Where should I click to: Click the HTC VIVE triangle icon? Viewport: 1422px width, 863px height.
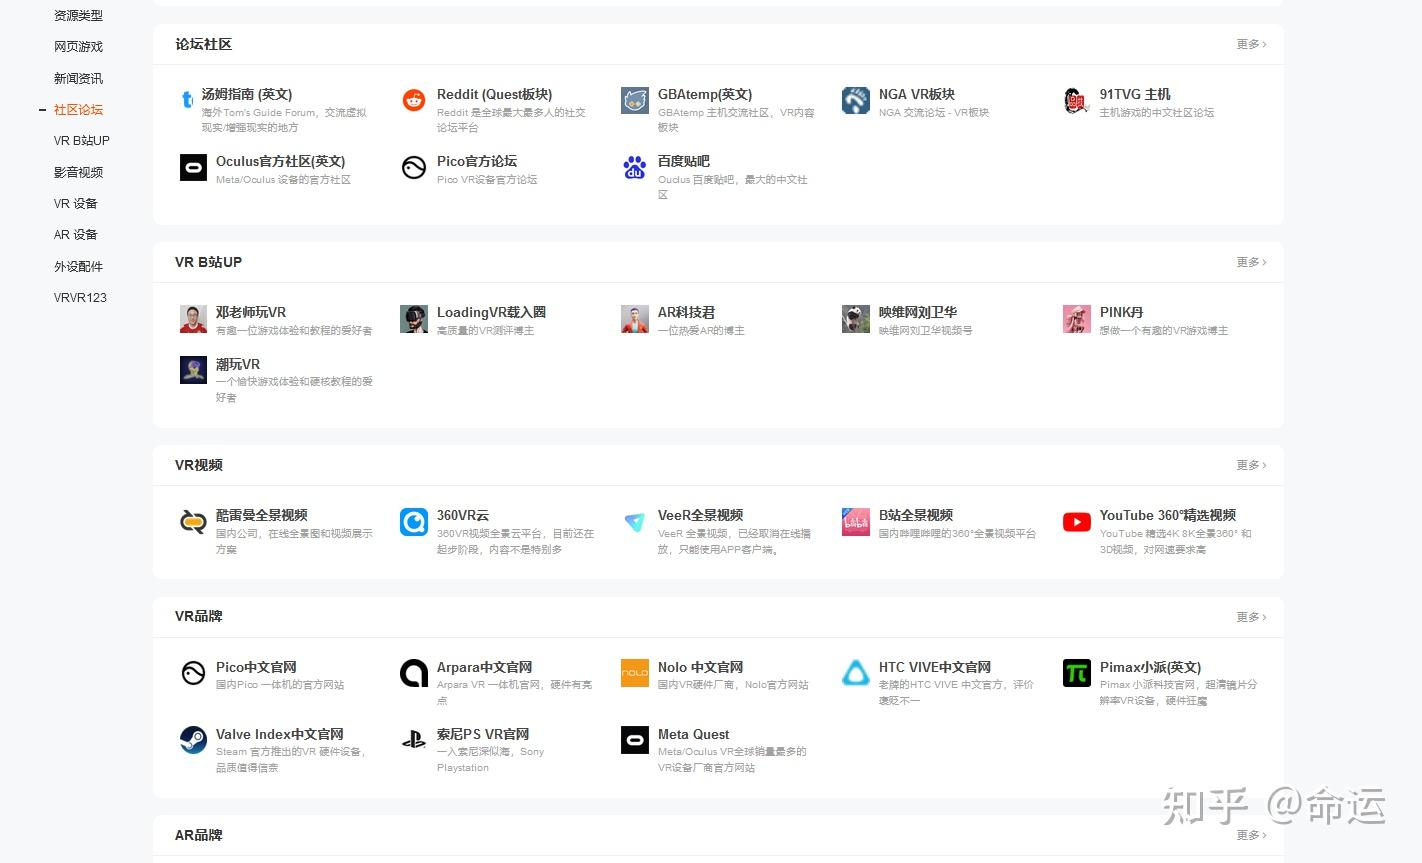coord(856,673)
